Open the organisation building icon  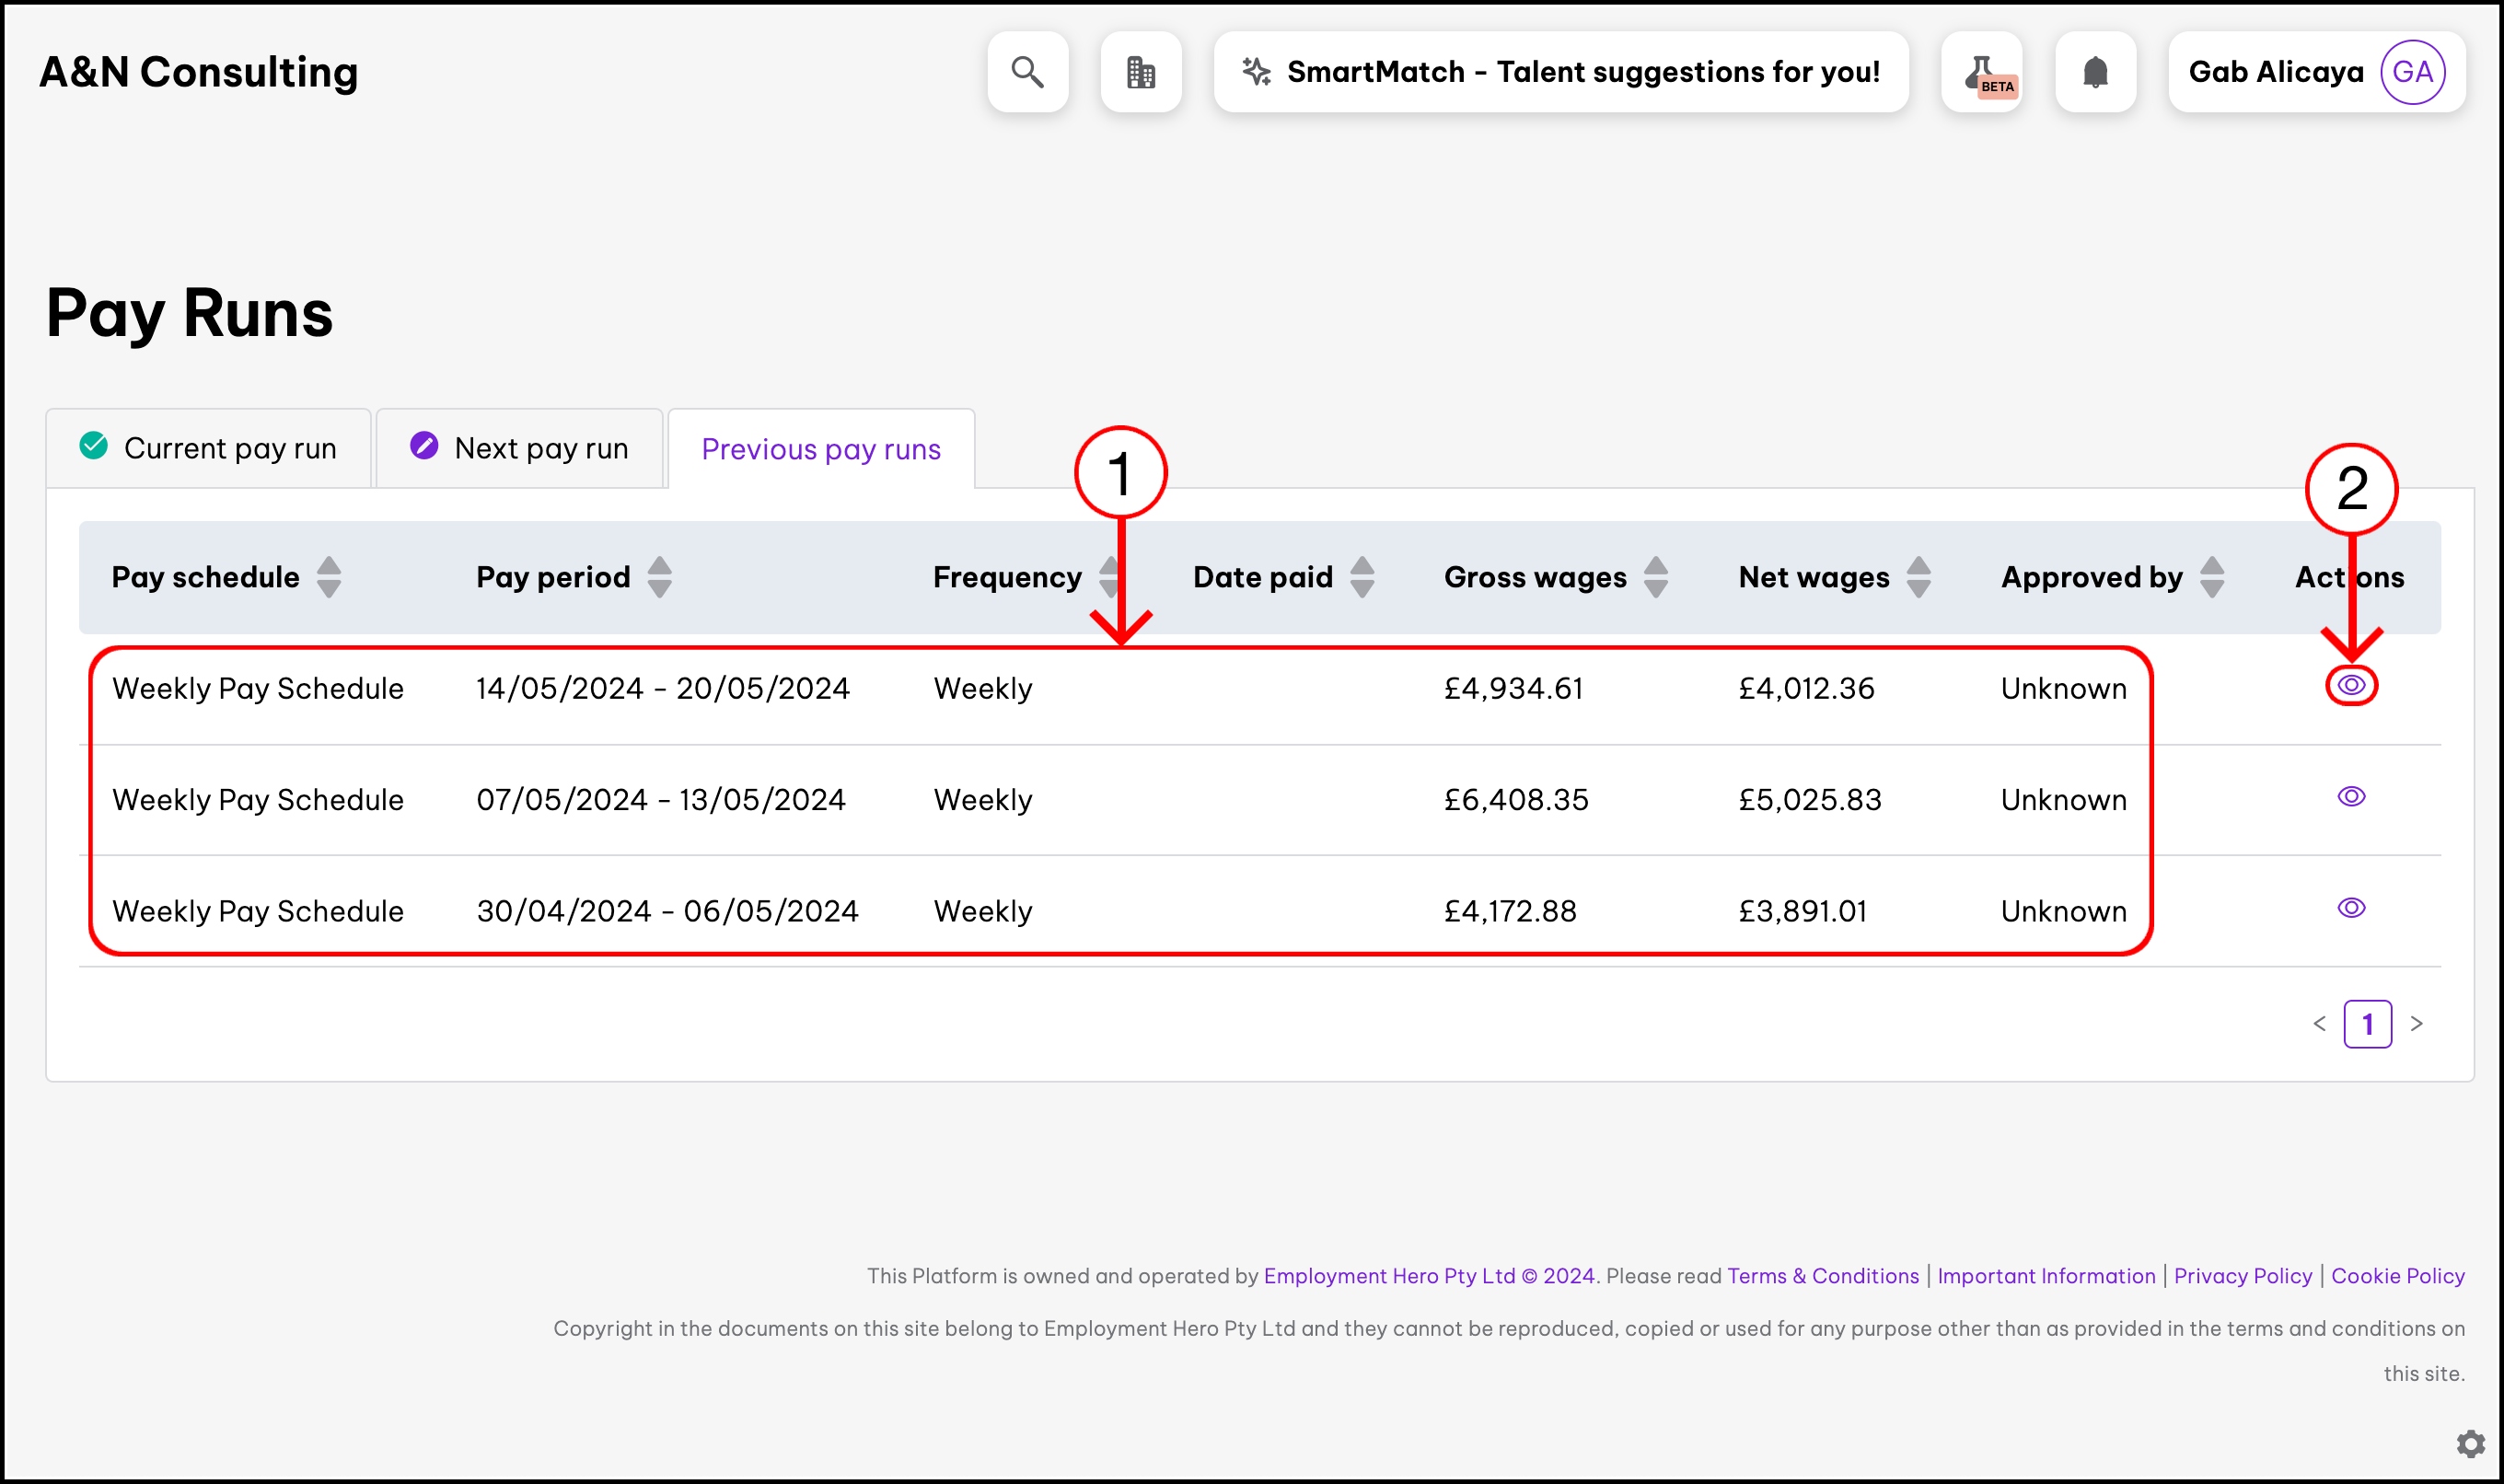[x=1141, y=72]
